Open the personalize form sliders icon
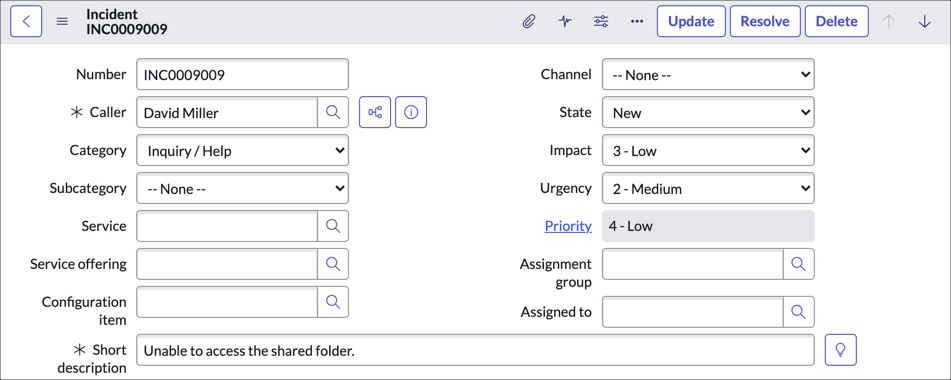Screen dimensions: 951x380 [601, 21]
